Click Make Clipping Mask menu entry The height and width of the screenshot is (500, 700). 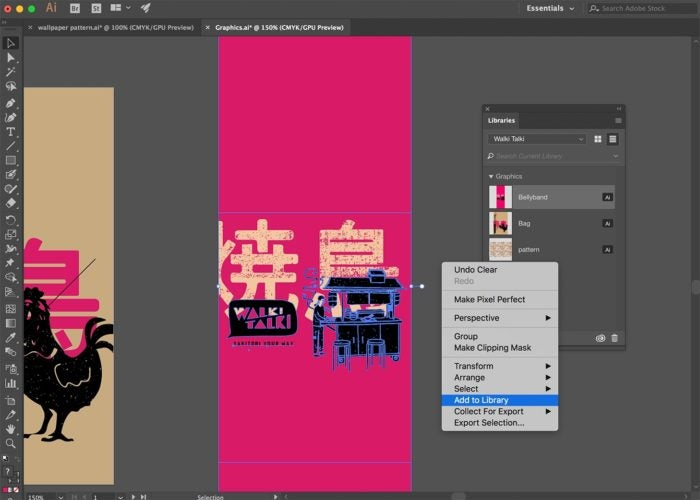point(492,347)
